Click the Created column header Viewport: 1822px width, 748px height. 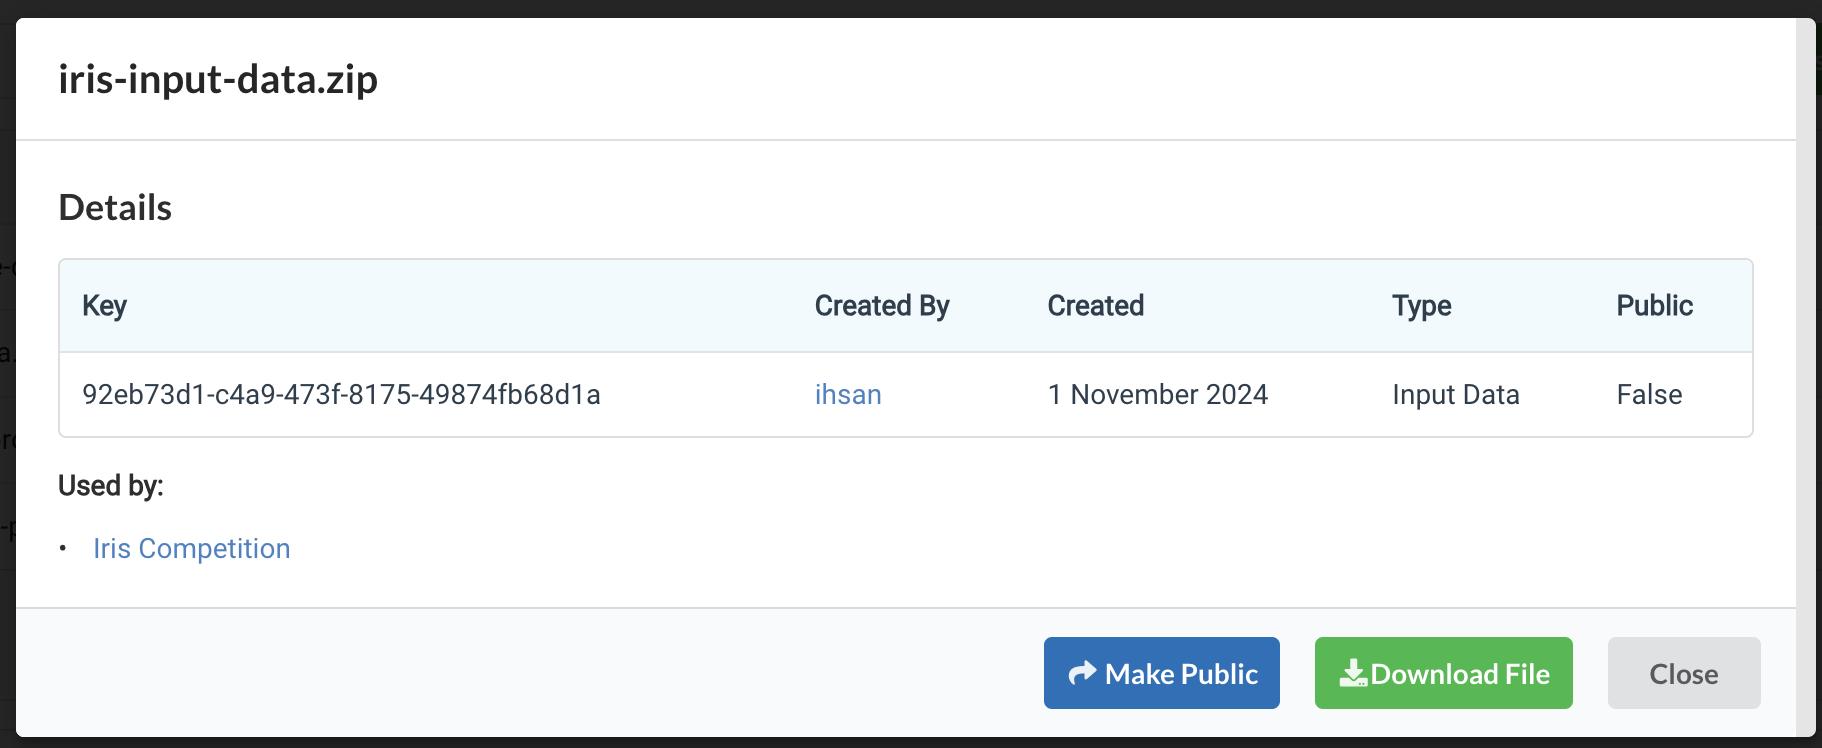pos(1095,306)
